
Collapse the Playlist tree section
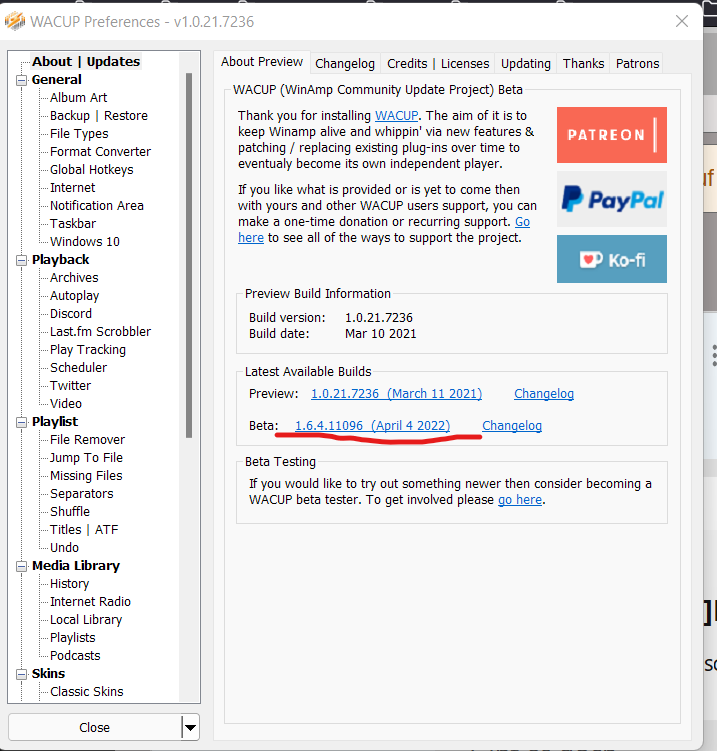(x=22, y=422)
